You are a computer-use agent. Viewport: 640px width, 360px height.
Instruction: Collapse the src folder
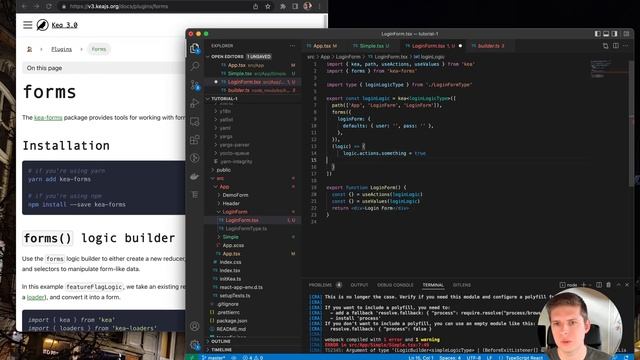(253, 178)
